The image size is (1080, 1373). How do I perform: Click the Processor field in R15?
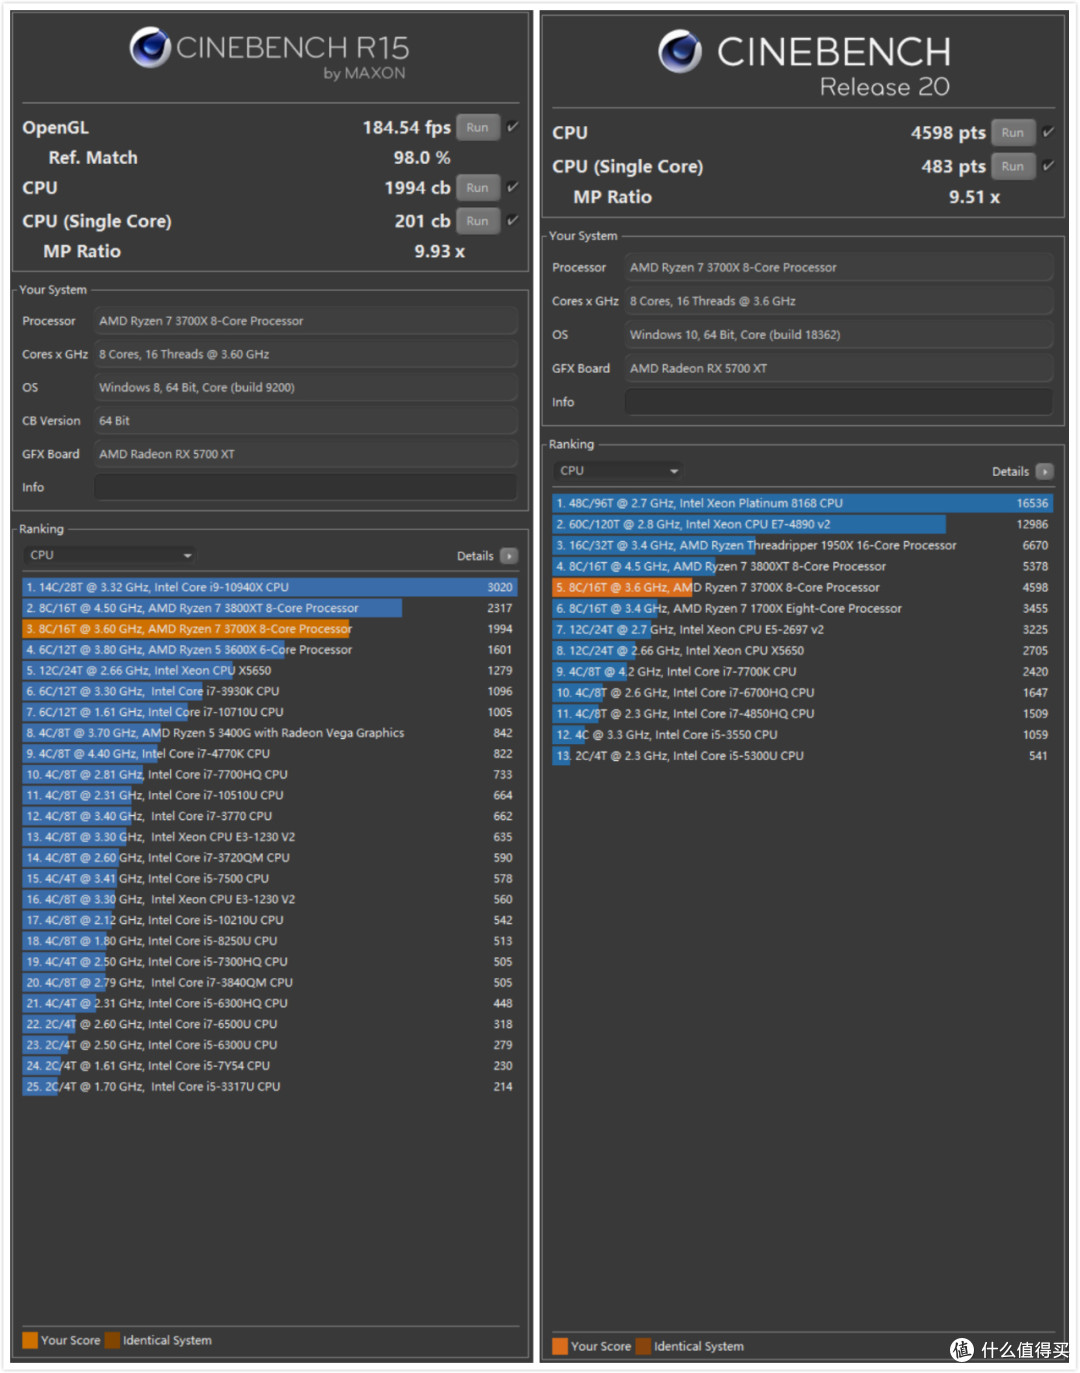click(305, 321)
